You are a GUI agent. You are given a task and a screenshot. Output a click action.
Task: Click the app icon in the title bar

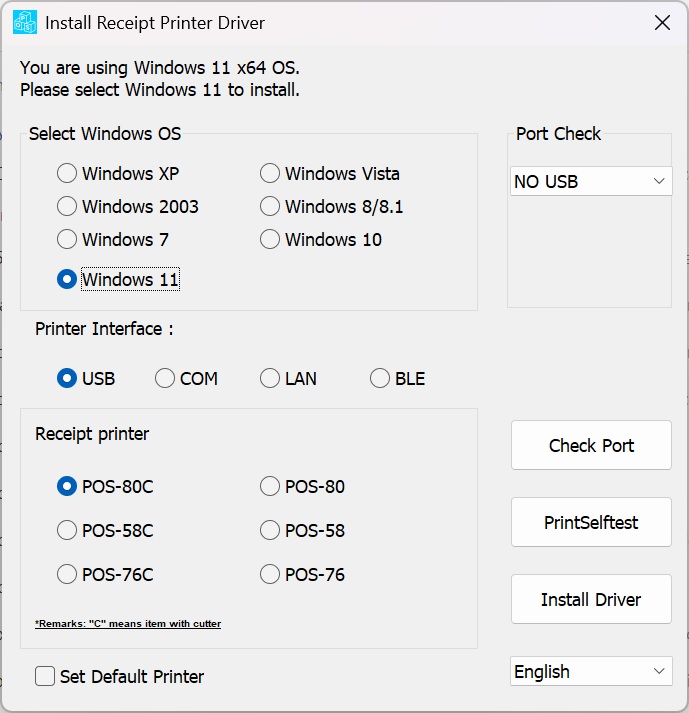coord(25,22)
